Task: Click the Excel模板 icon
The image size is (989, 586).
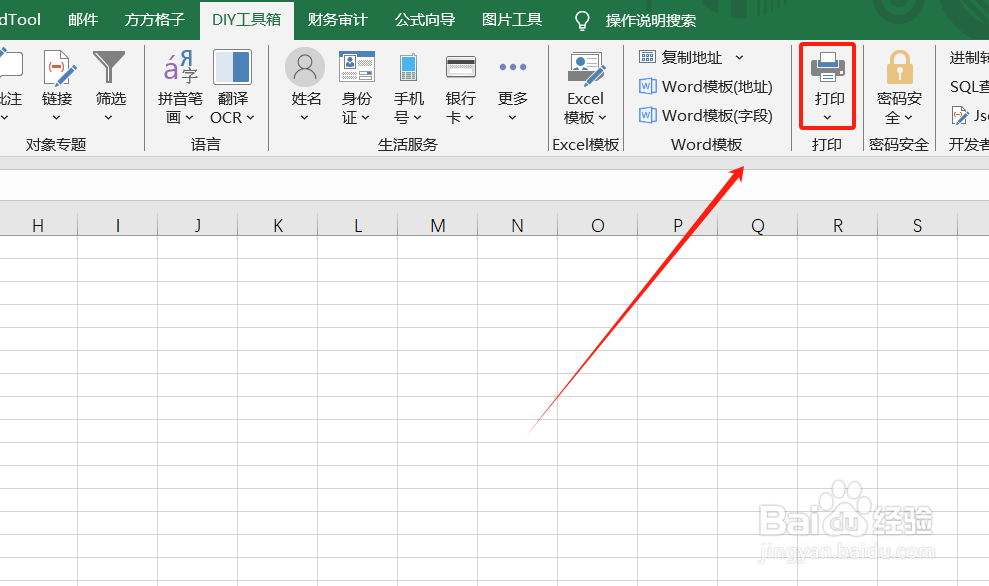Action: coord(586,69)
